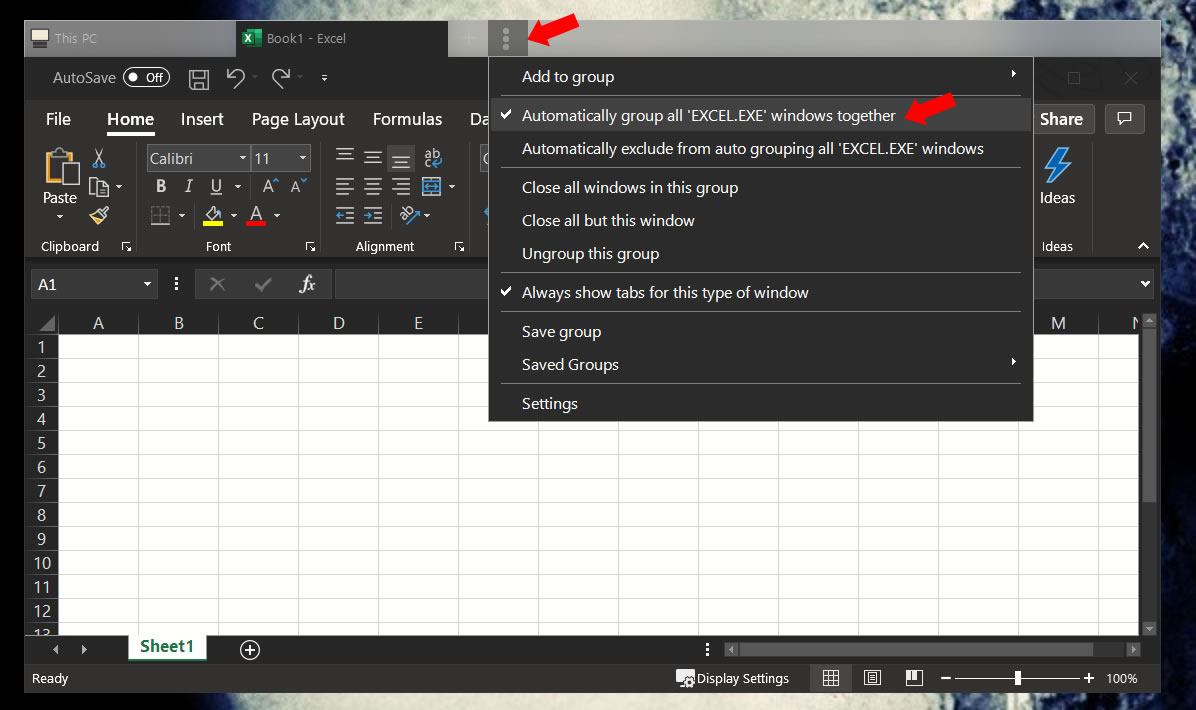
Task: Click the three-dot group menu button on tab bar
Action: (506, 38)
